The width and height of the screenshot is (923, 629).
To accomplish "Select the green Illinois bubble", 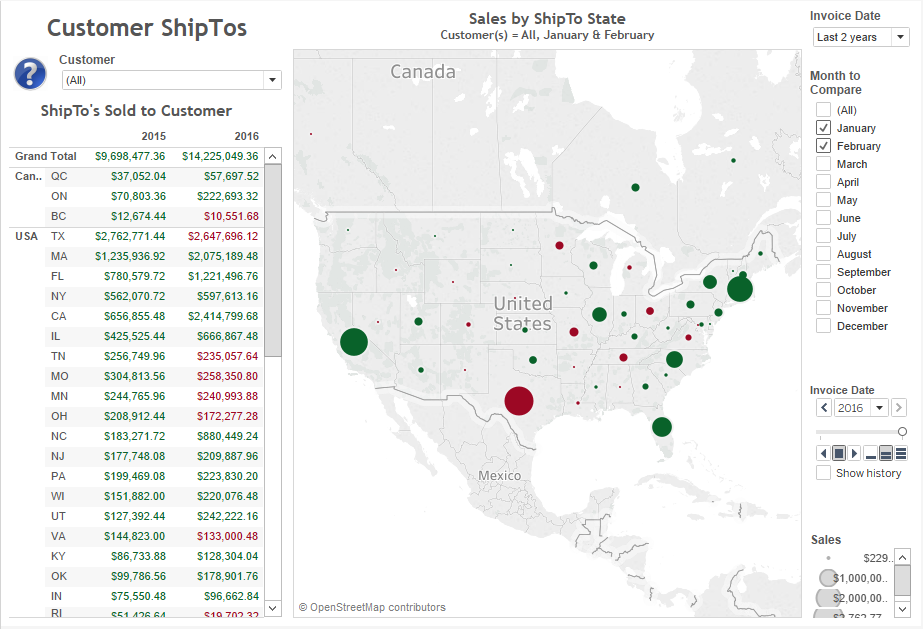I will pos(599,314).
